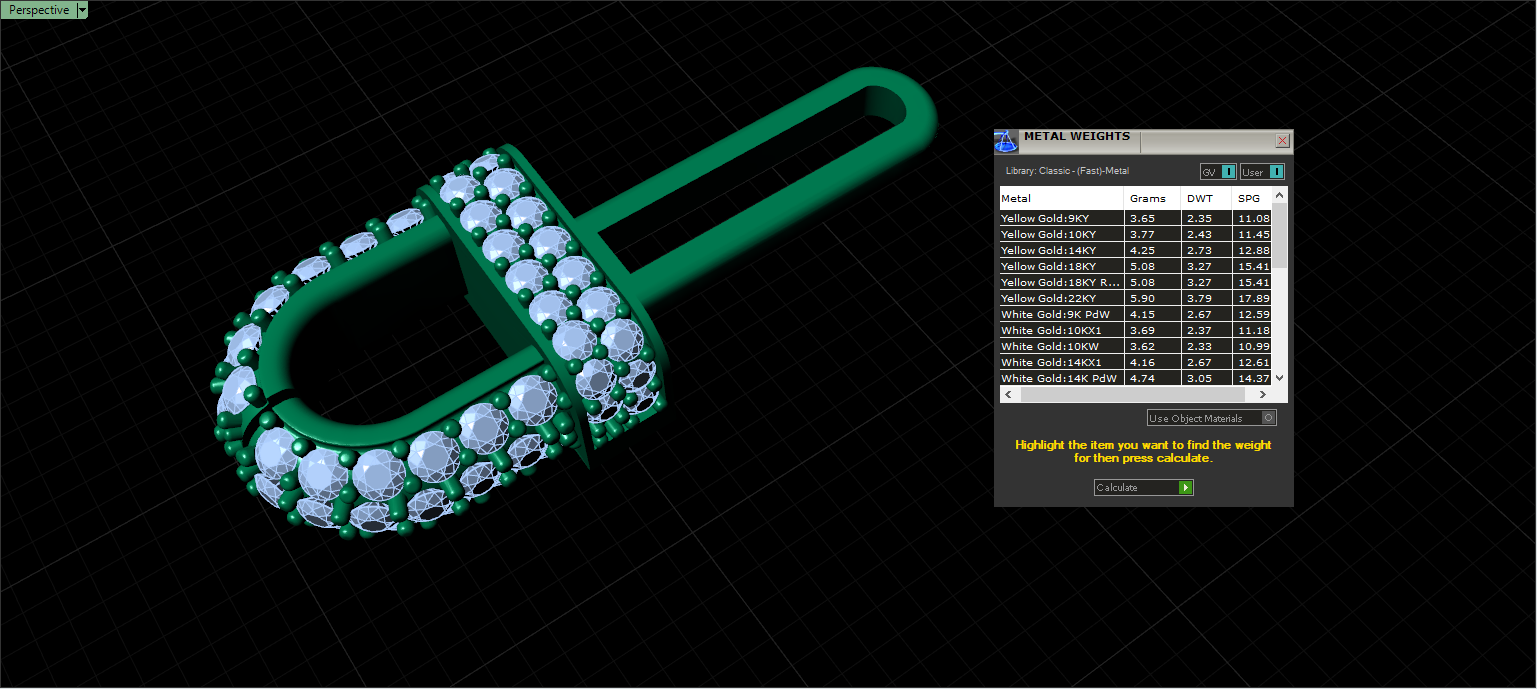Click the METAL WEIGHTS title bar
The height and width of the screenshot is (689, 1537).
point(1146,141)
